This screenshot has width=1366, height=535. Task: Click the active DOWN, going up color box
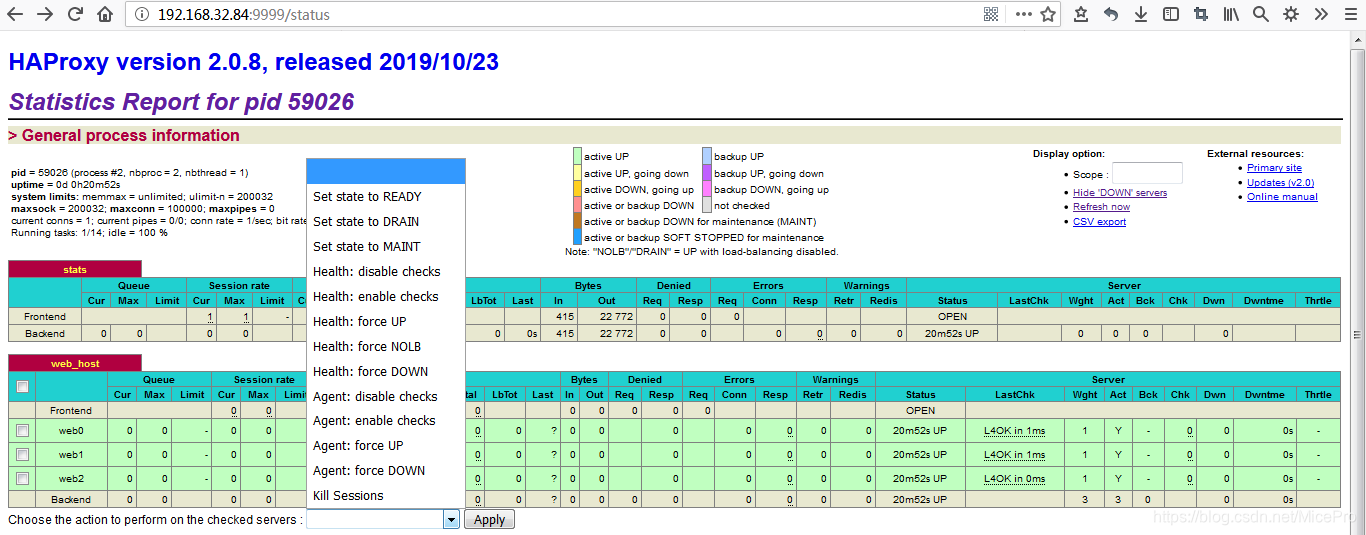(x=577, y=188)
